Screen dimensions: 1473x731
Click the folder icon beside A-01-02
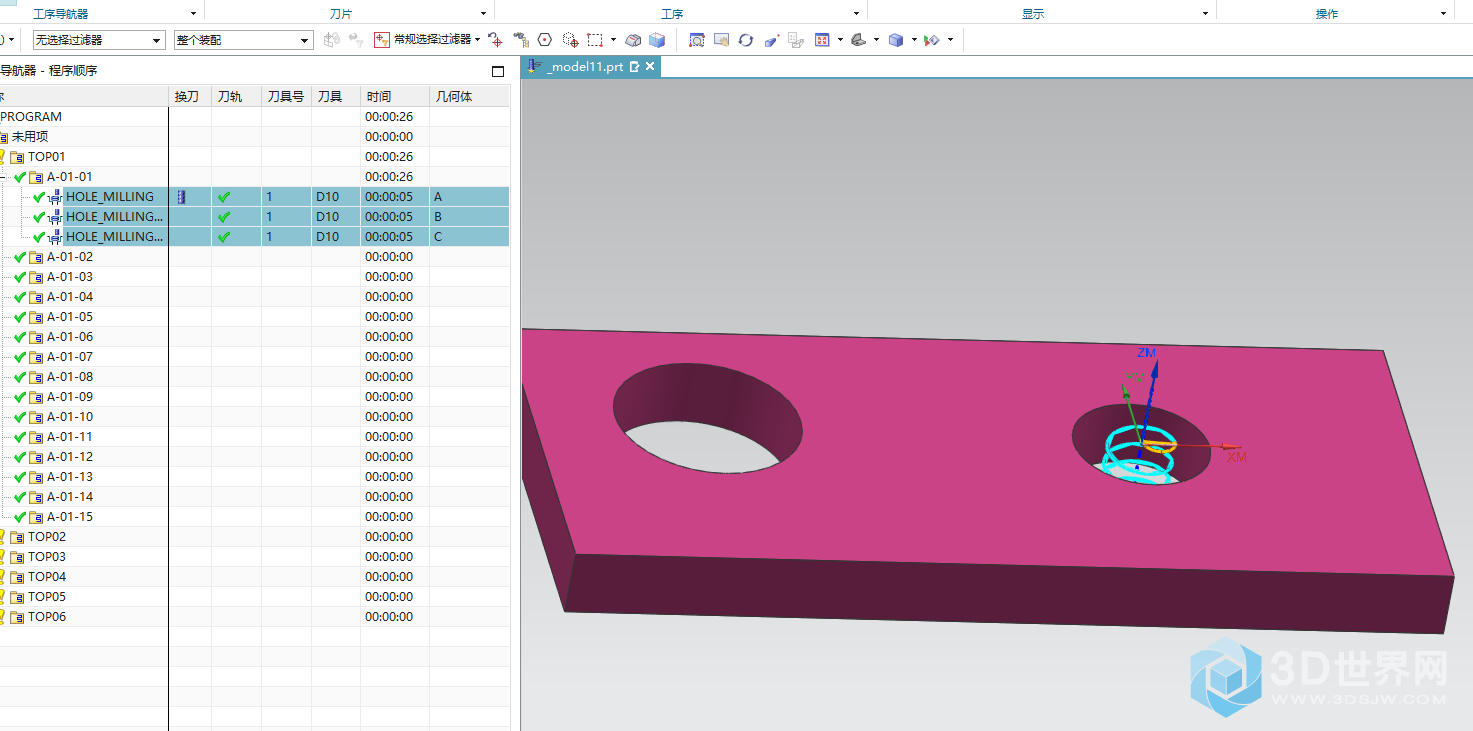36,257
